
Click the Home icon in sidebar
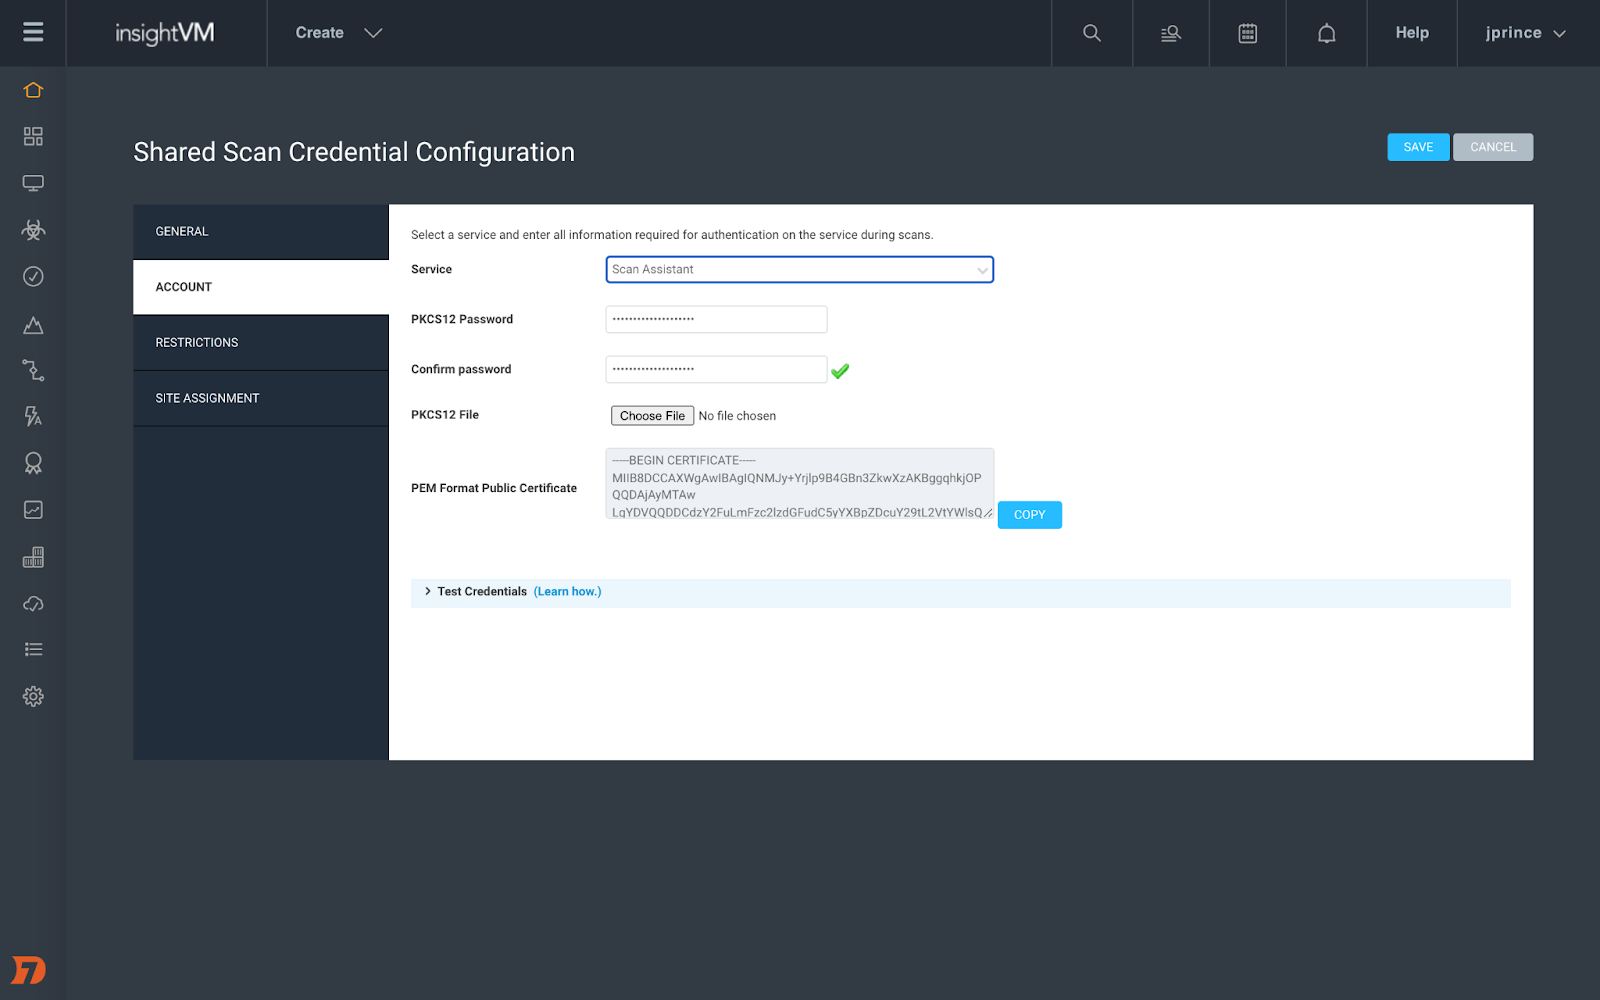click(x=33, y=90)
